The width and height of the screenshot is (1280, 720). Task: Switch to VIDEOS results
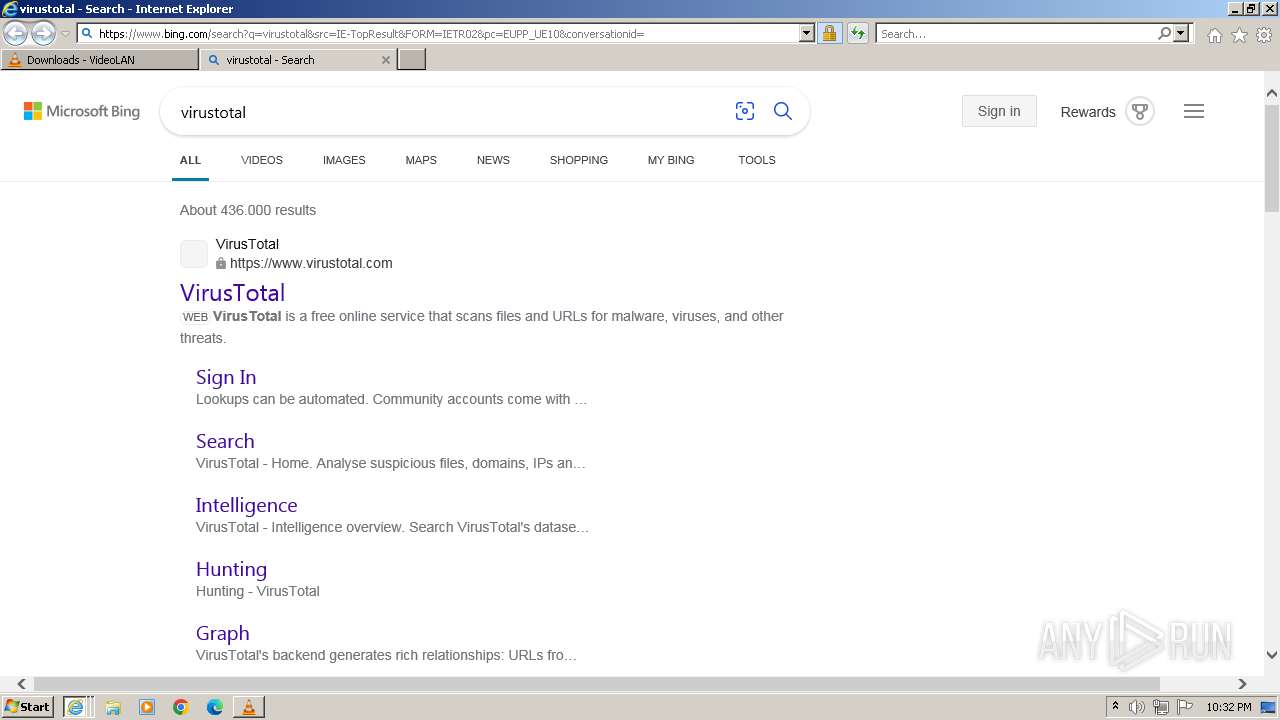[262, 160]
